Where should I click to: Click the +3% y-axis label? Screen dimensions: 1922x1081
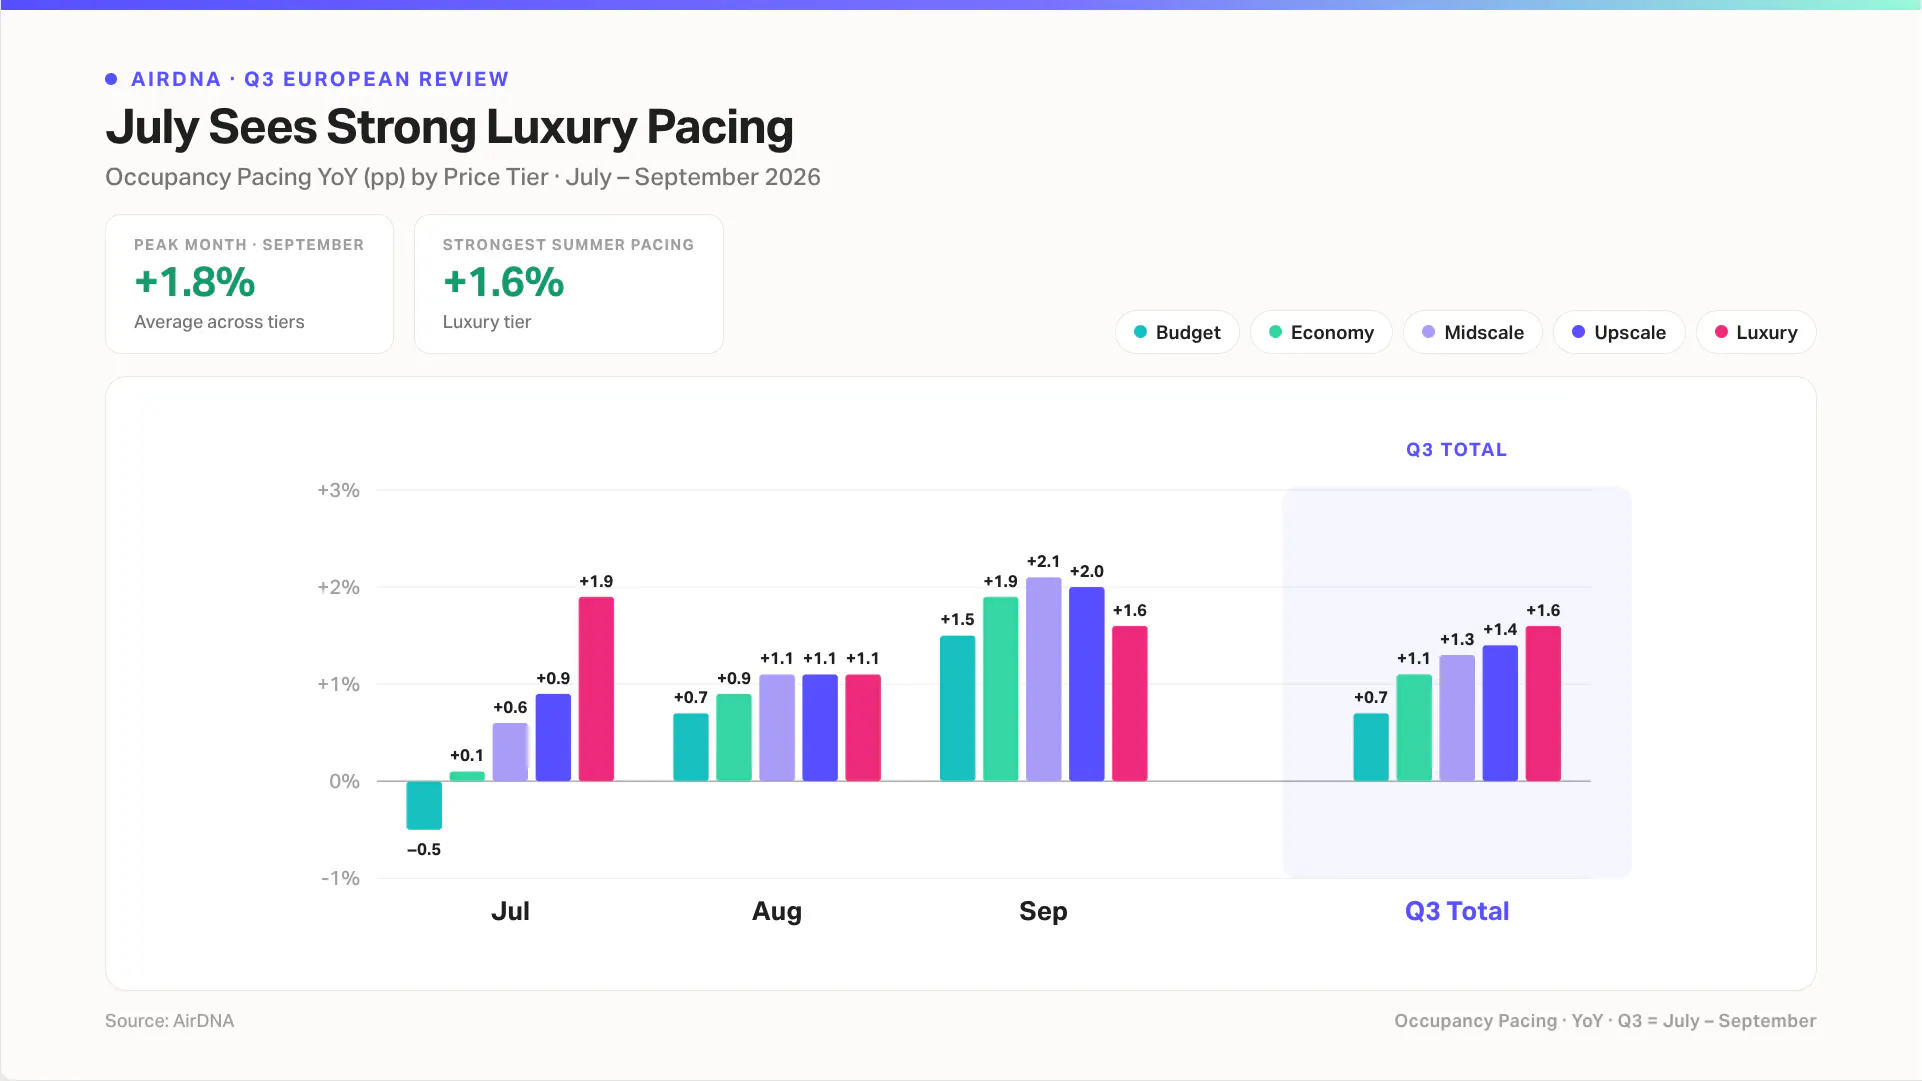[x=338, y=490]
